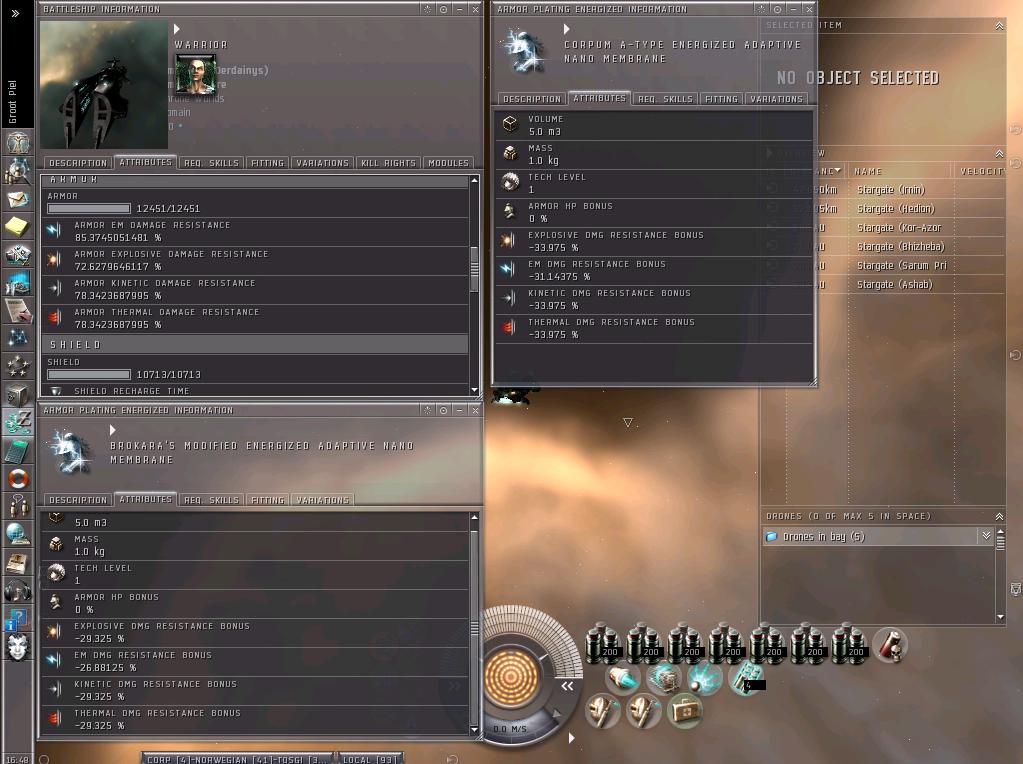This screenshot has height=764, width=1023.
Task: Activate the afterburner cone module
Action: click(624, 677)
